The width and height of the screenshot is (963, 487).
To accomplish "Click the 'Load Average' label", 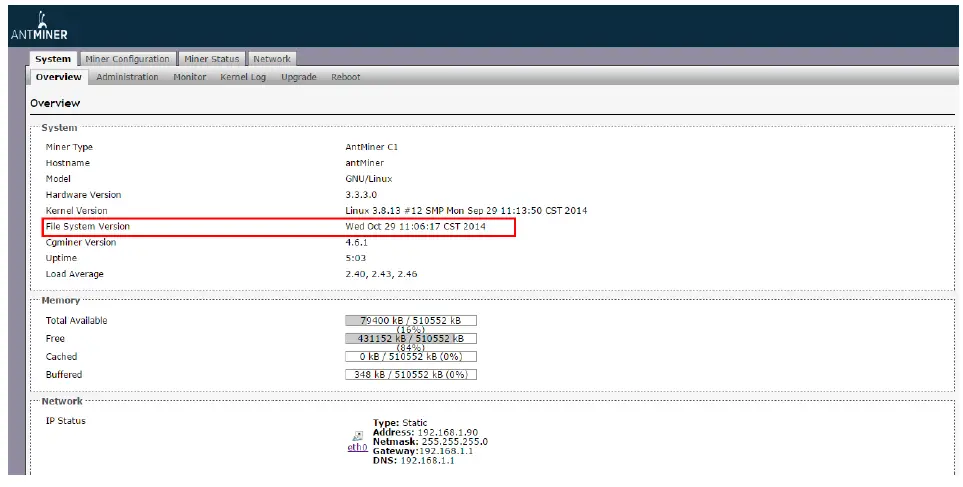I will tap(74, 274).
